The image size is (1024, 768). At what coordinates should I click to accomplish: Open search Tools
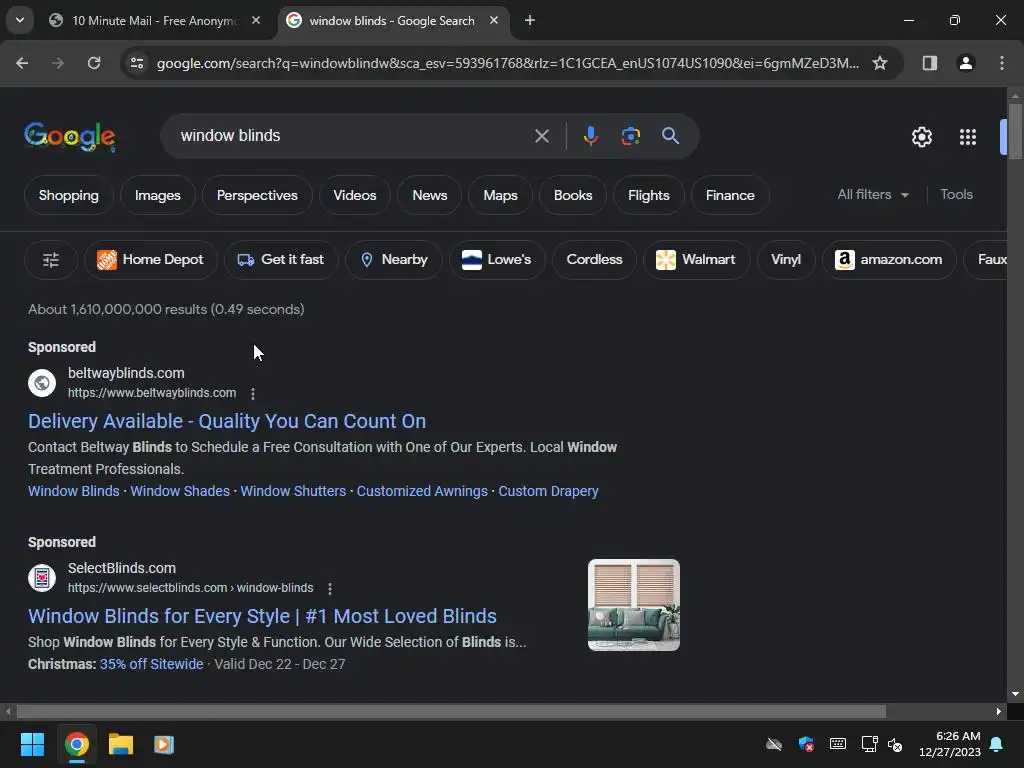956,195
